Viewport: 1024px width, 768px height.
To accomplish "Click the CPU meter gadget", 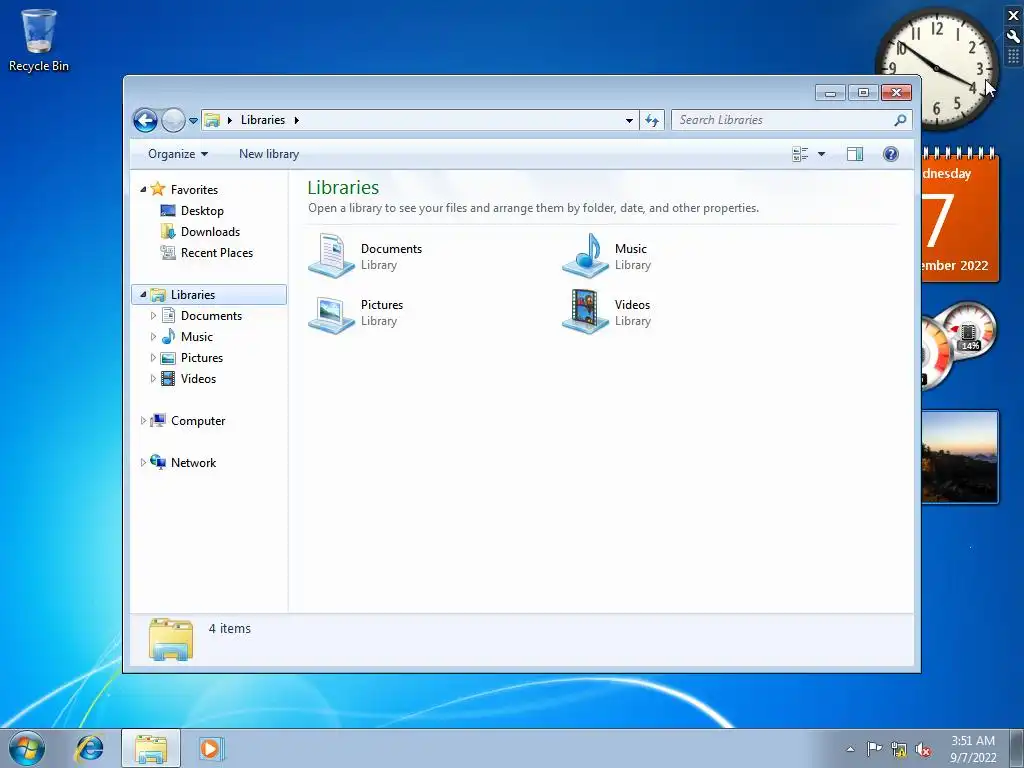I will tap(959, 344).
